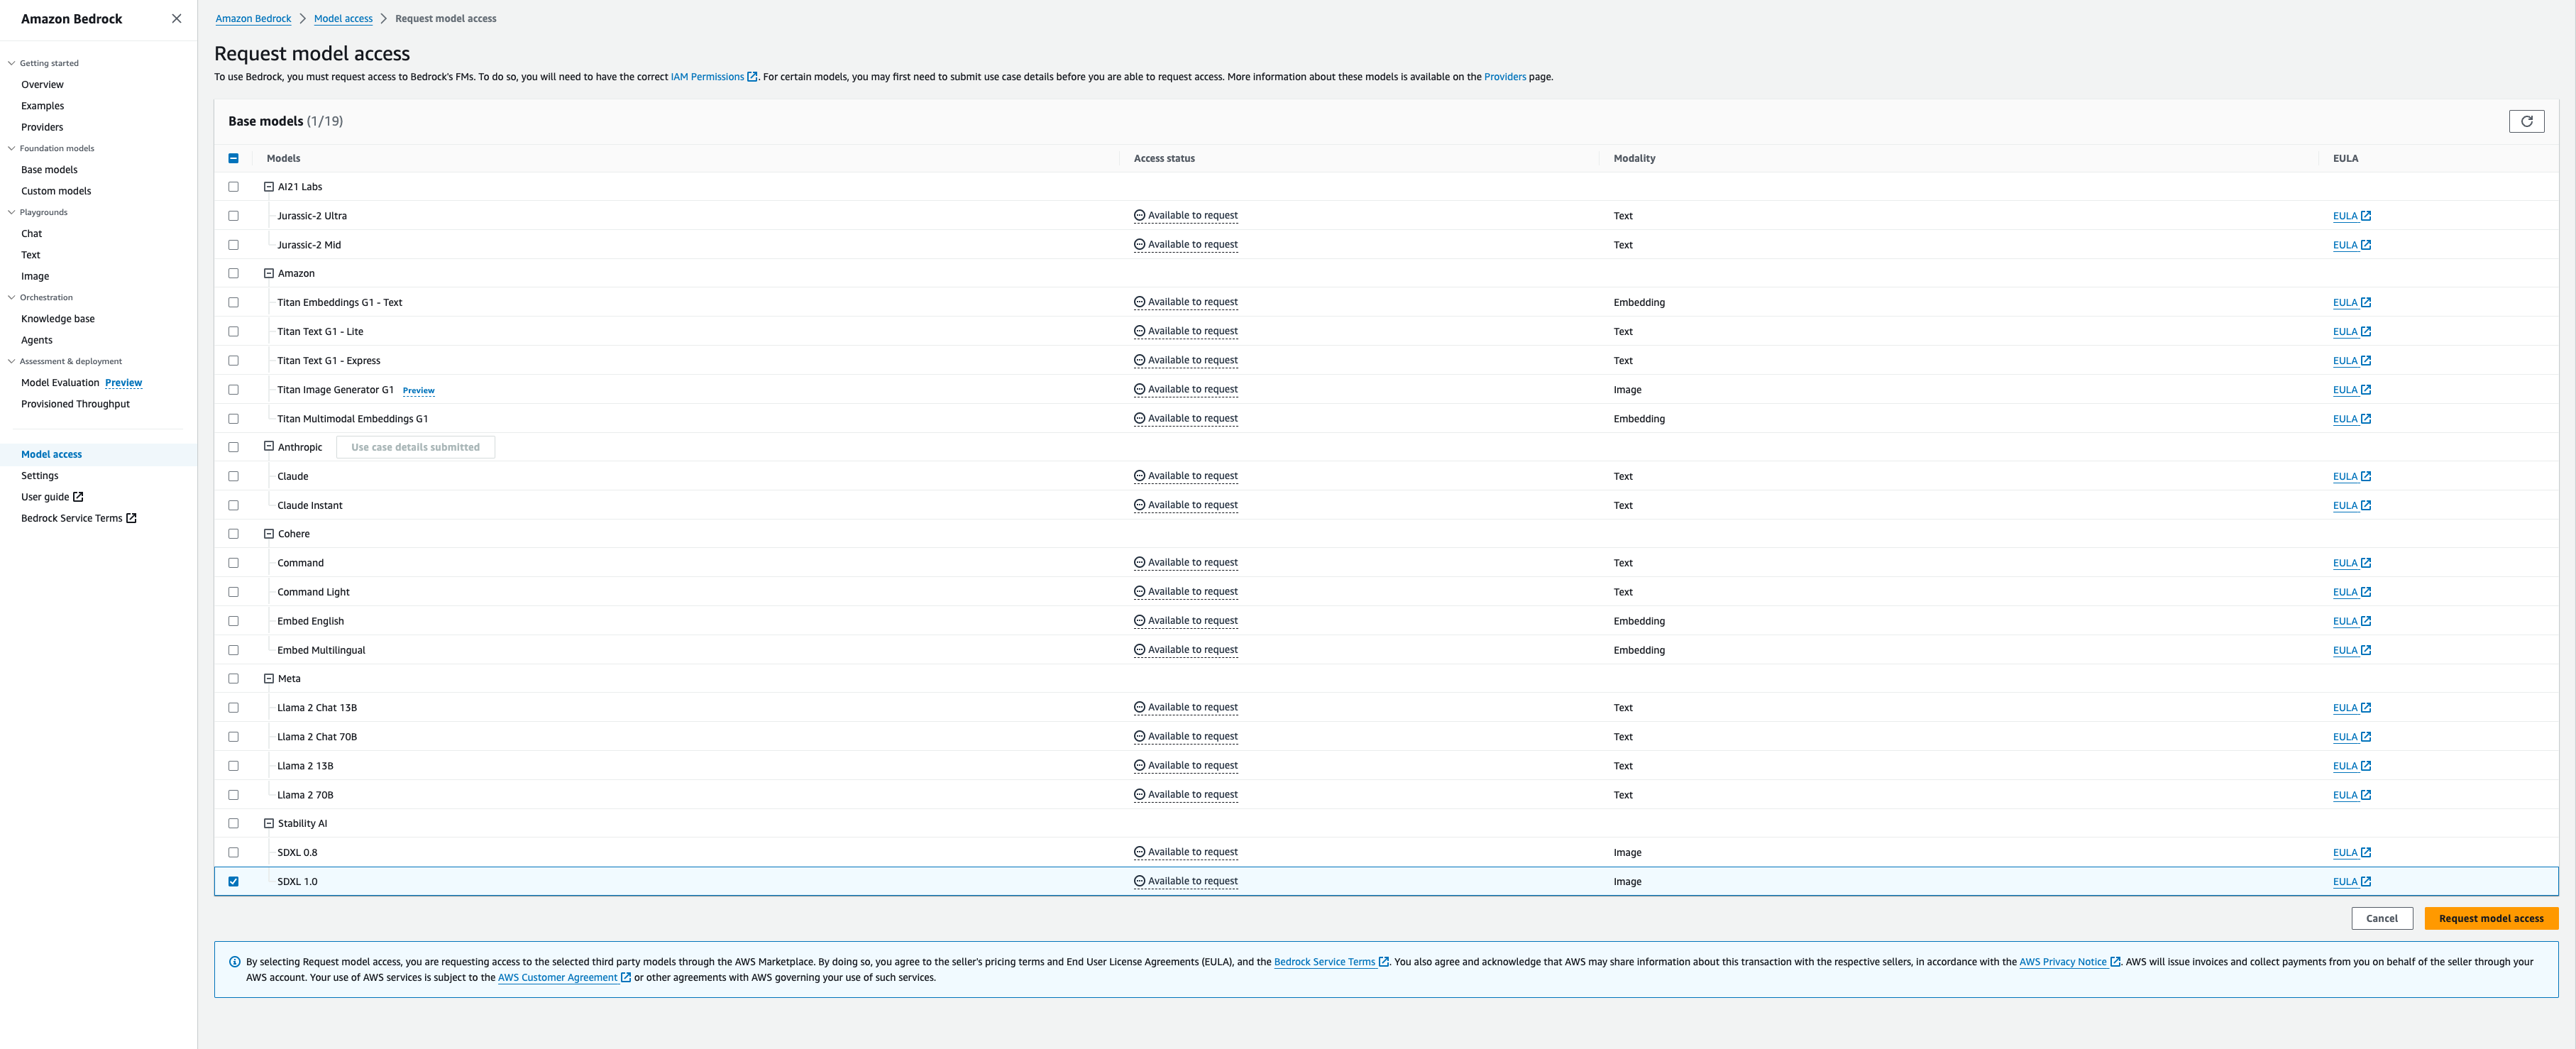Click the external icon after AWS Customer Agreement
Image resolution: width=2576 pixels, height=1049 pixels.
[626, 978]
